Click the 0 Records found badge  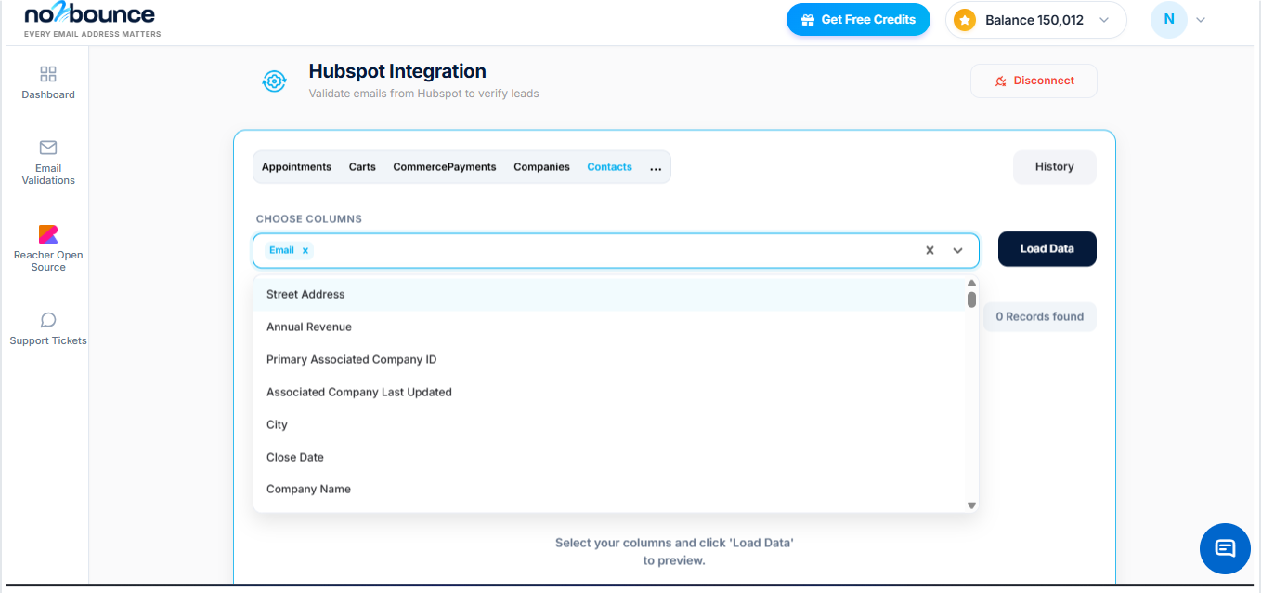pos(1040,317)
